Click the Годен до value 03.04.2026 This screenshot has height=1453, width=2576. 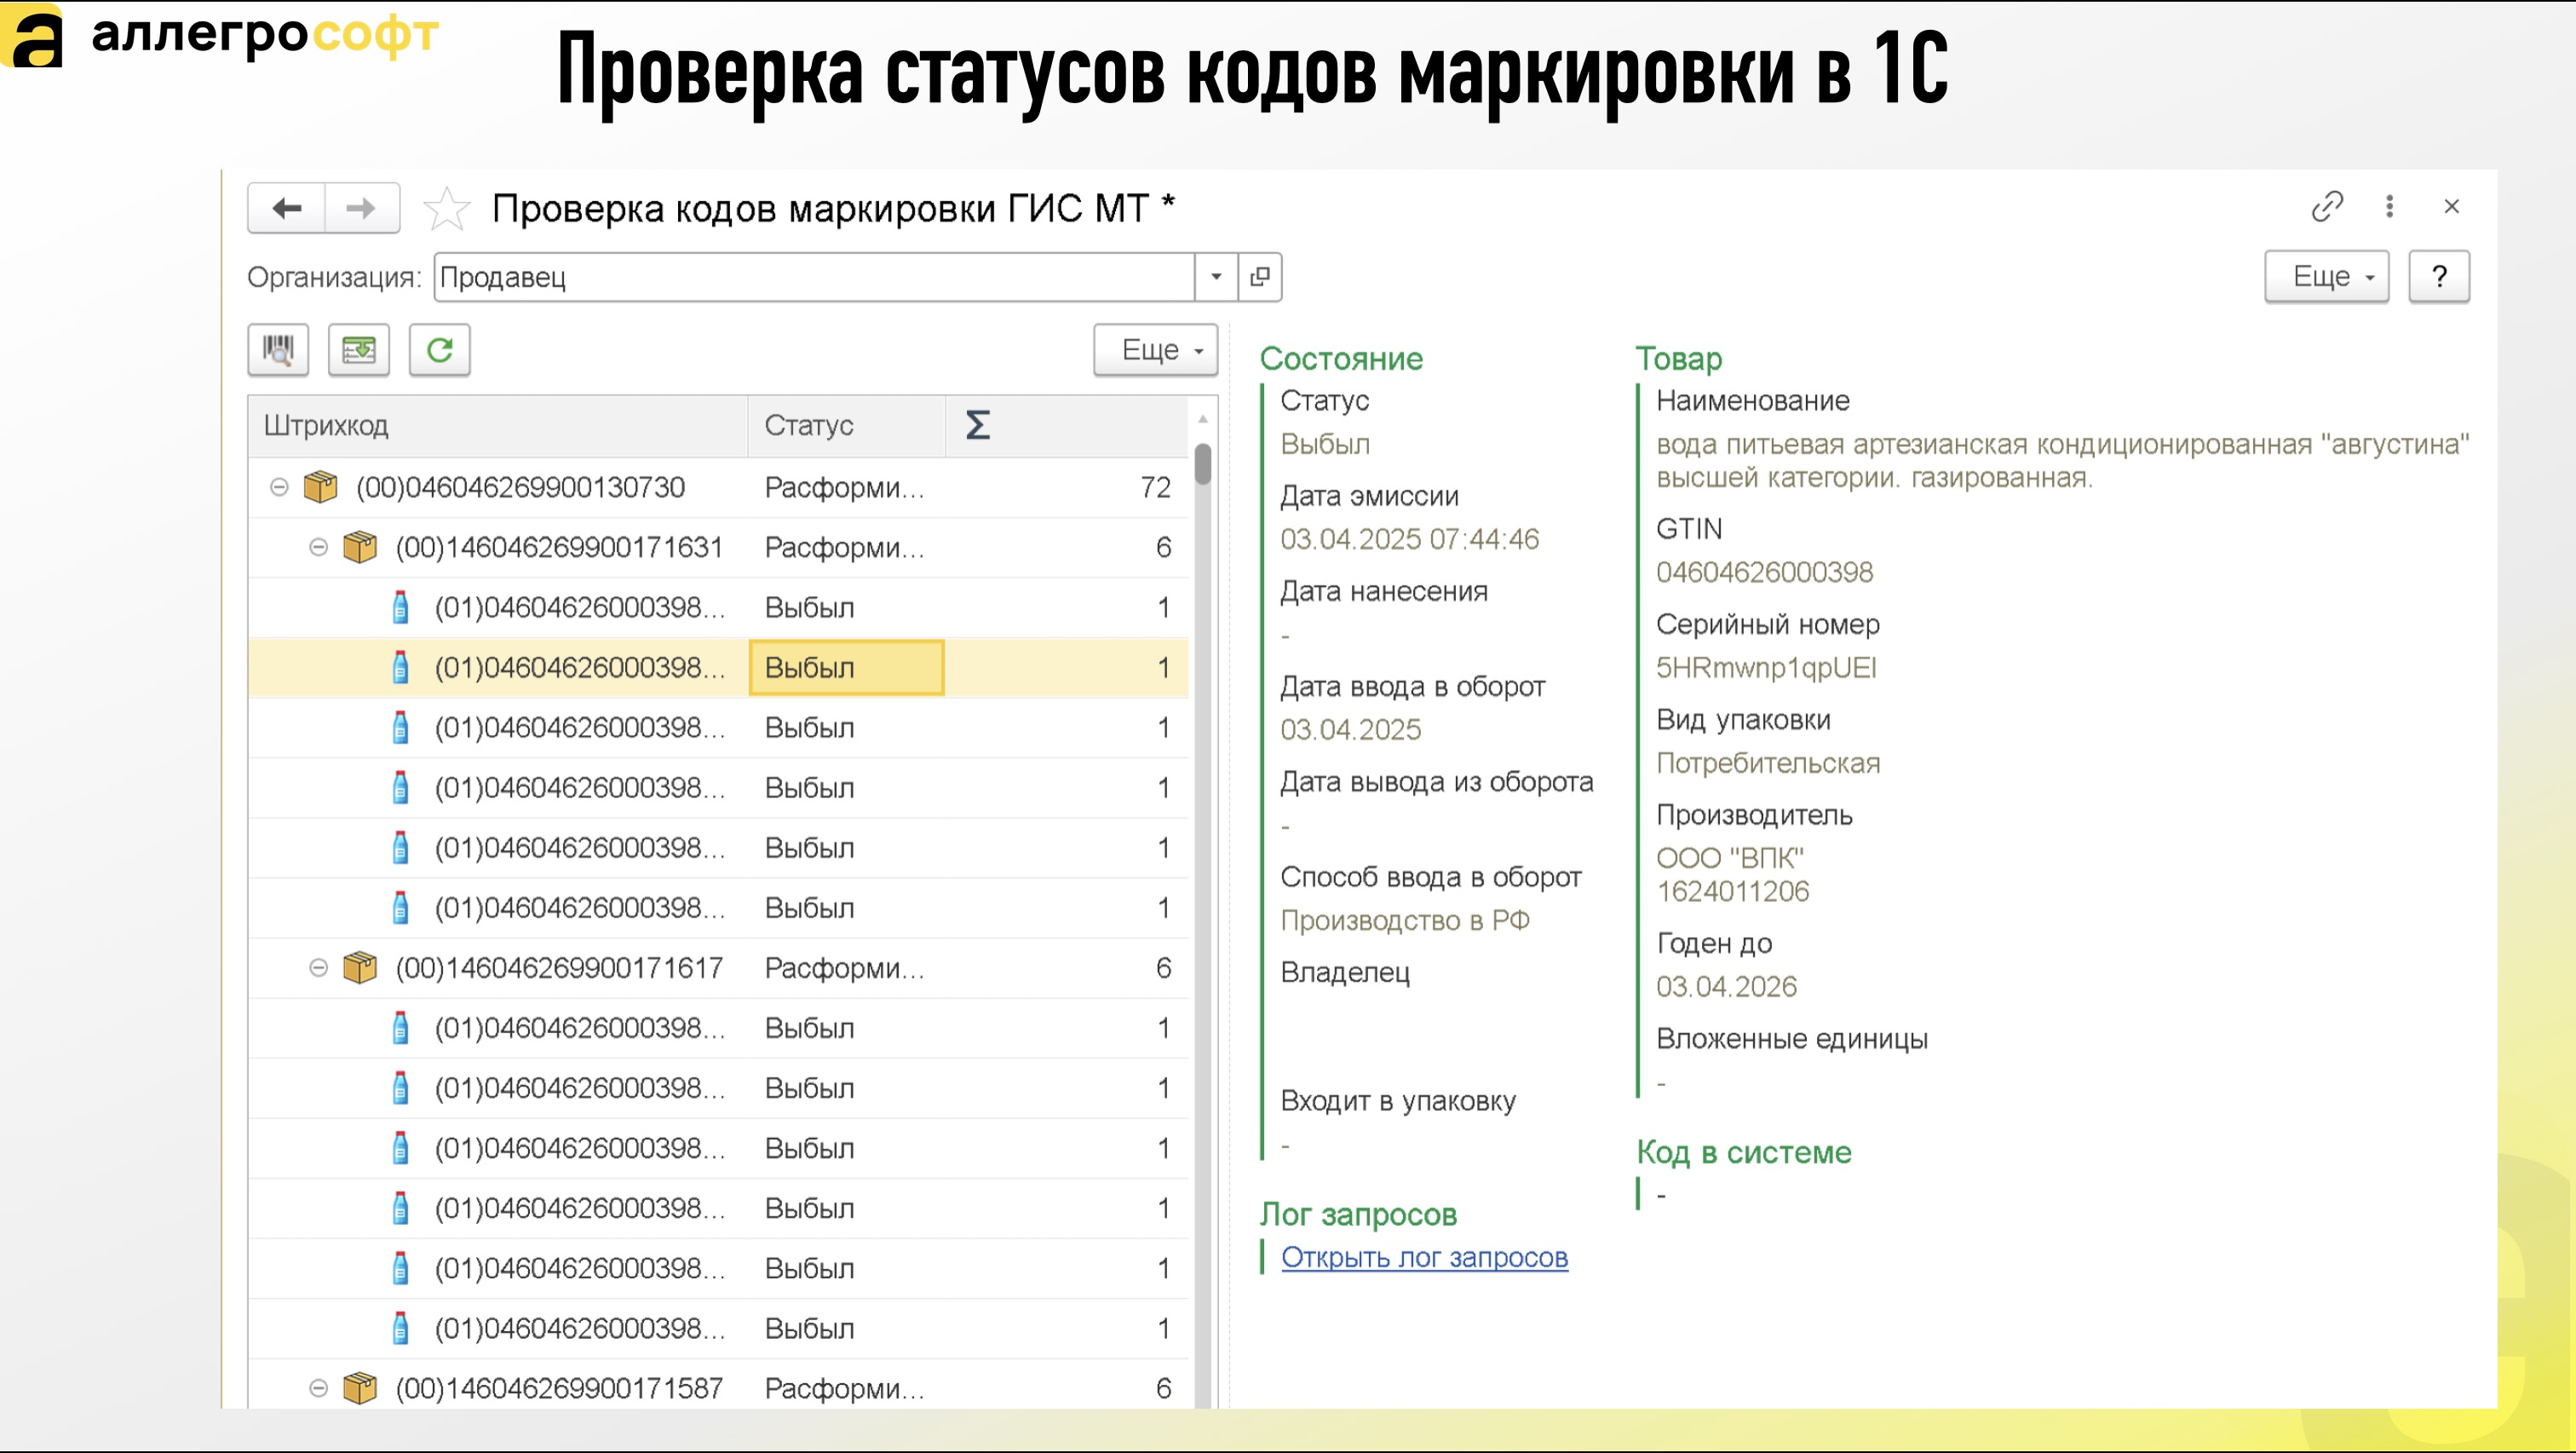(1726, 987)
